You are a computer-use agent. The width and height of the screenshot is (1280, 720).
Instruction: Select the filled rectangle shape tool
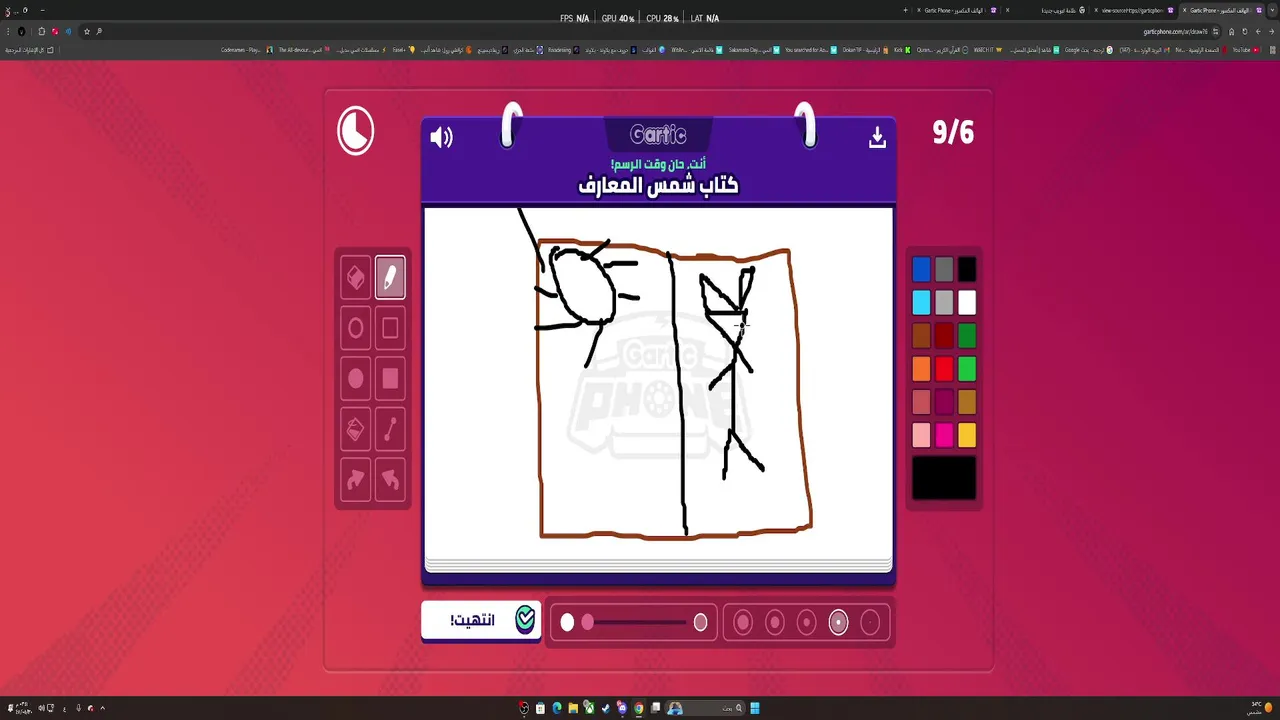click(x=390, y=378)
